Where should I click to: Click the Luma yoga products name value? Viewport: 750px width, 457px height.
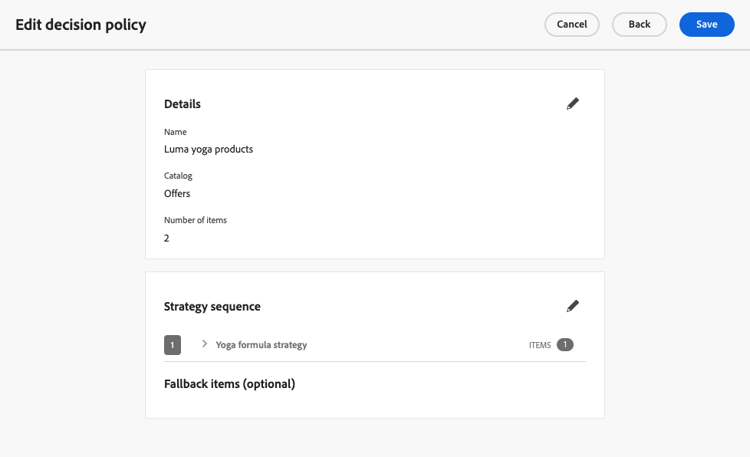tap(208, 149)
